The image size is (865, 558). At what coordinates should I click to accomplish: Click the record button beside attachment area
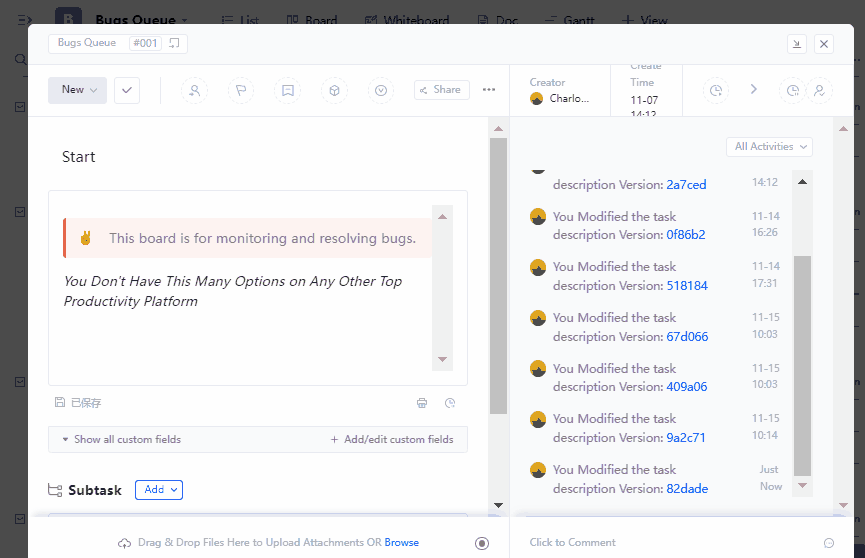pyautogui.click(x=482, y=543)
